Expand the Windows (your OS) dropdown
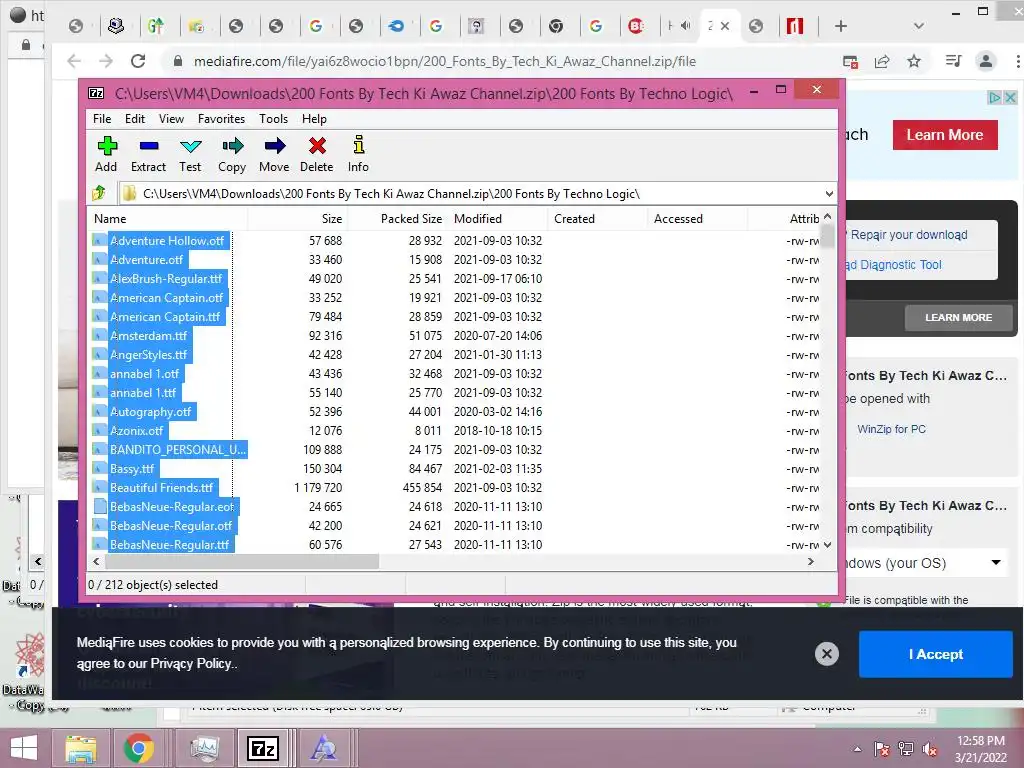 pyautogui.click(x=996, y=562)
